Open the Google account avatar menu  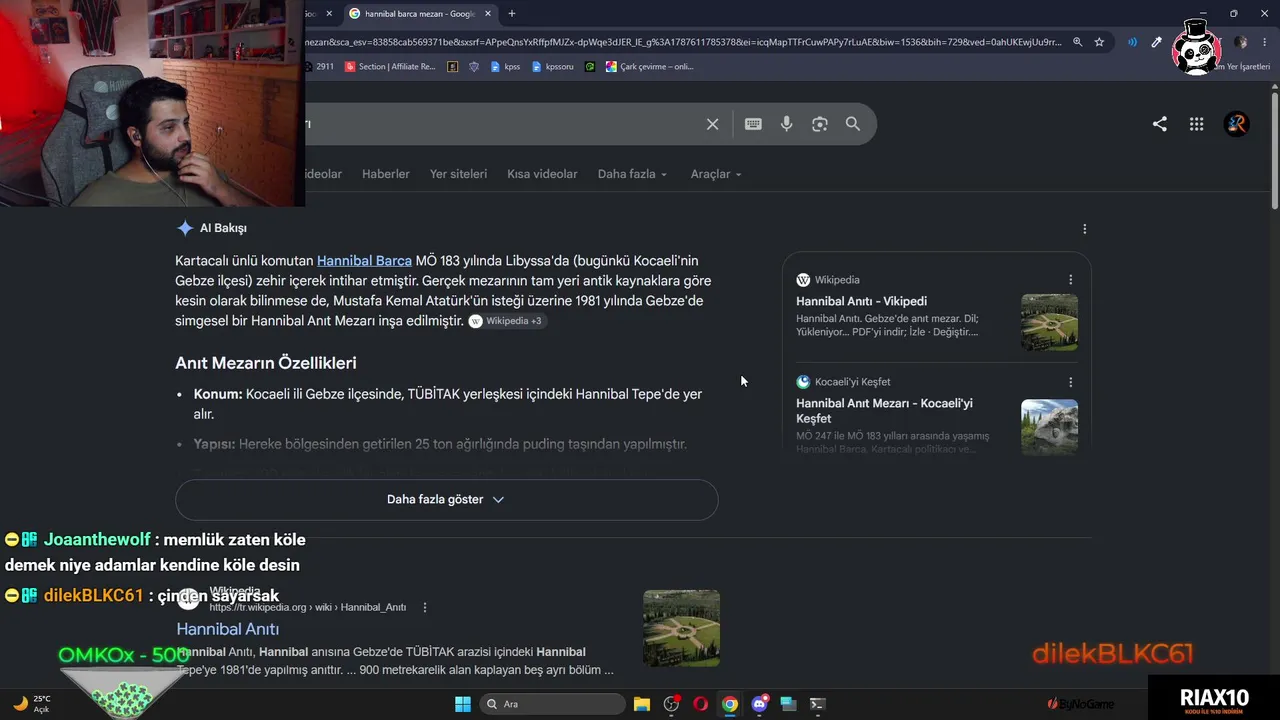click(x=1237, y=124)
